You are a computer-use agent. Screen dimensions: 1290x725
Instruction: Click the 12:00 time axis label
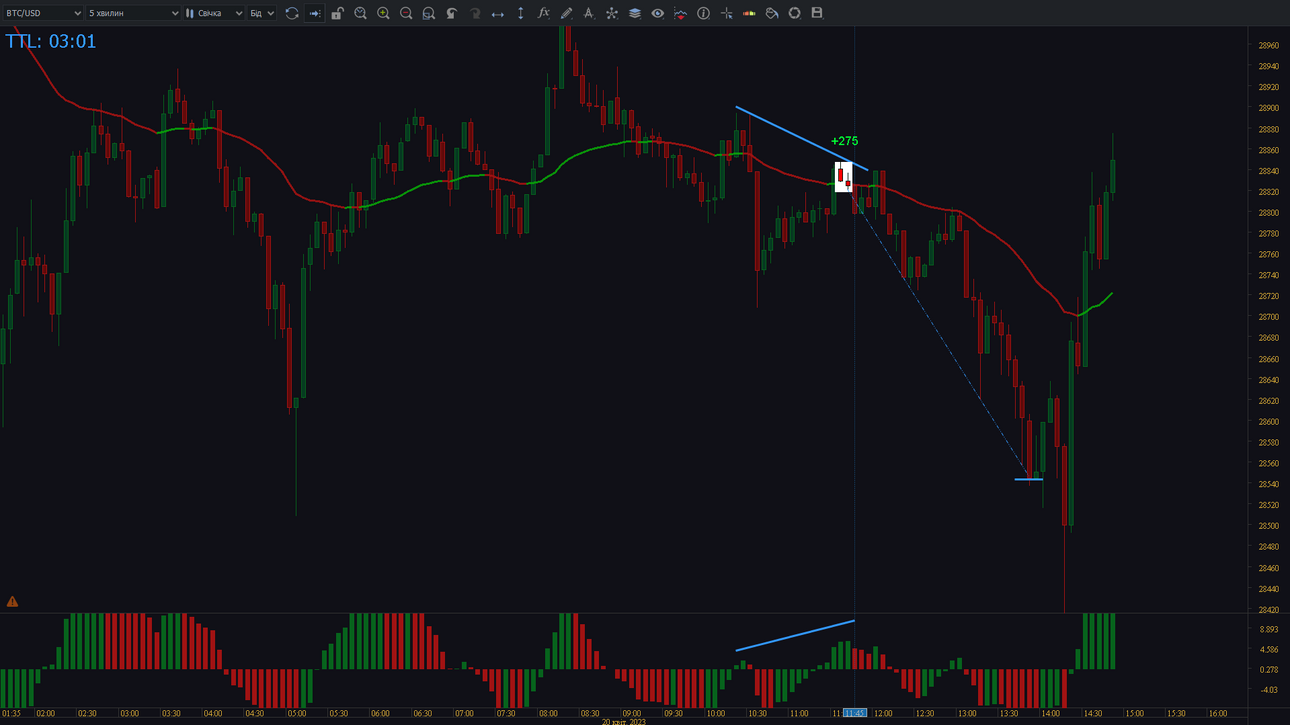coord(883,713)
